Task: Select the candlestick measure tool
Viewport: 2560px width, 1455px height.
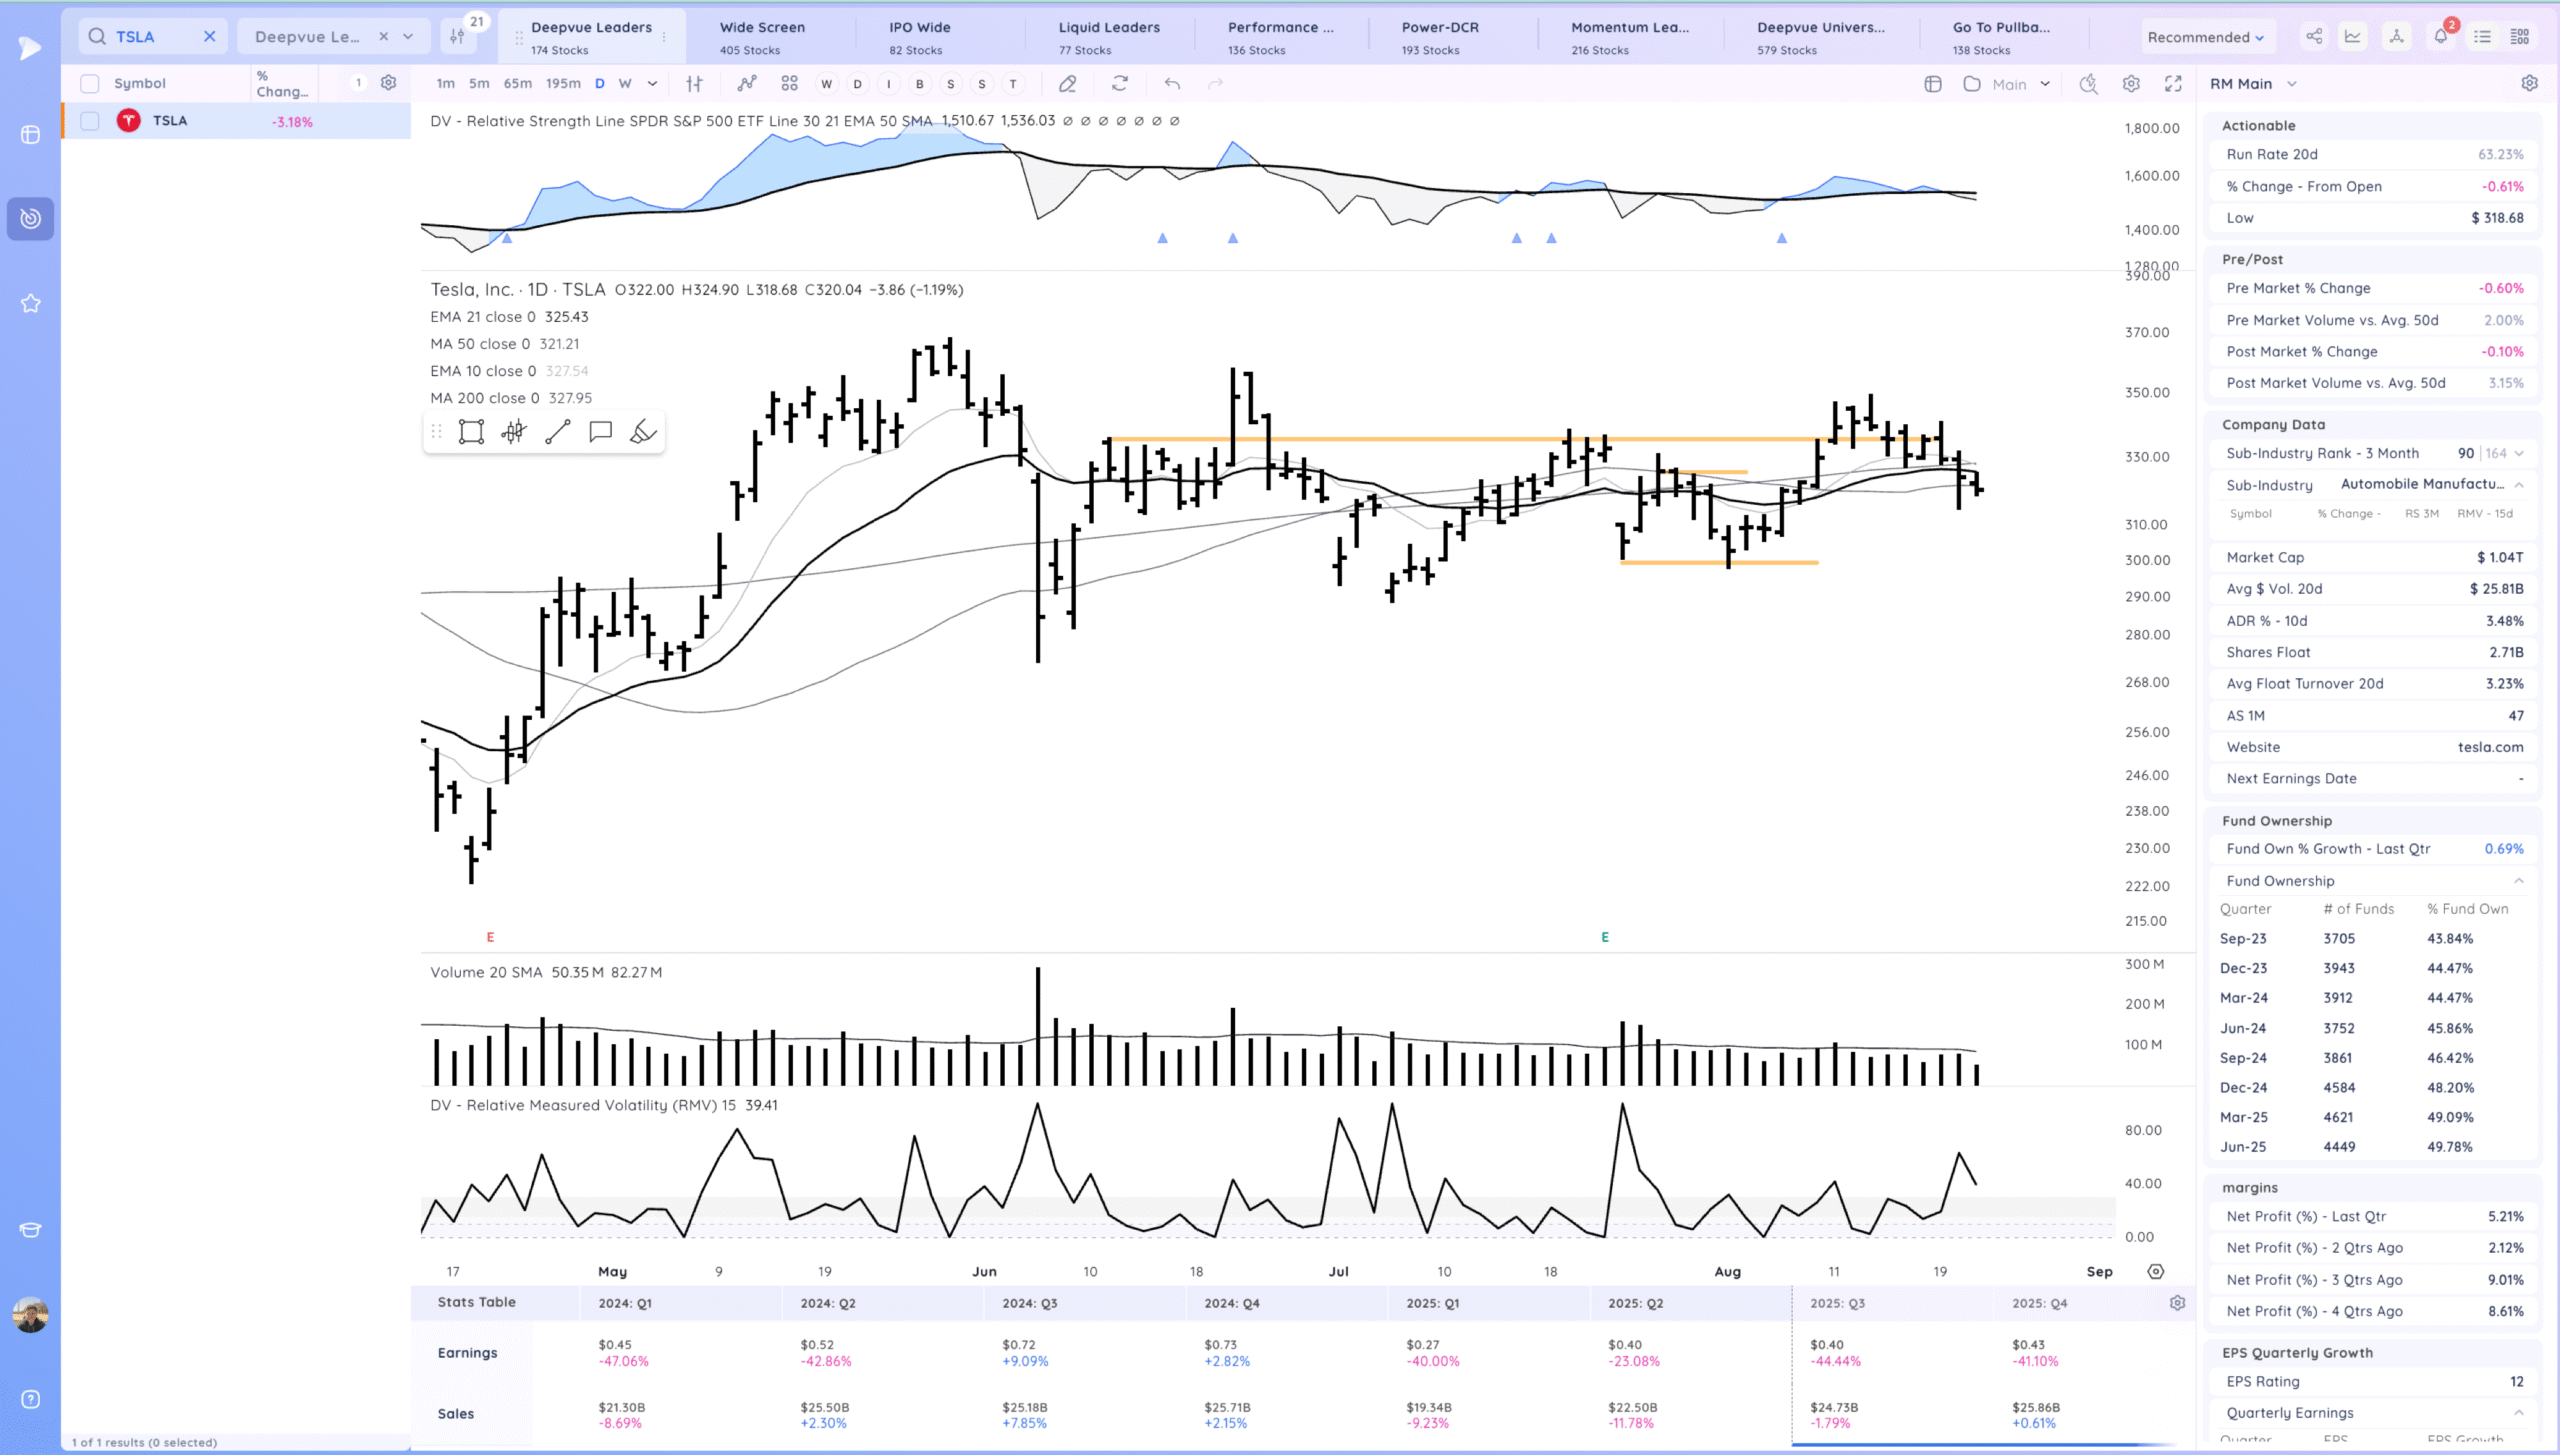Action: click(x=514, y=432)
